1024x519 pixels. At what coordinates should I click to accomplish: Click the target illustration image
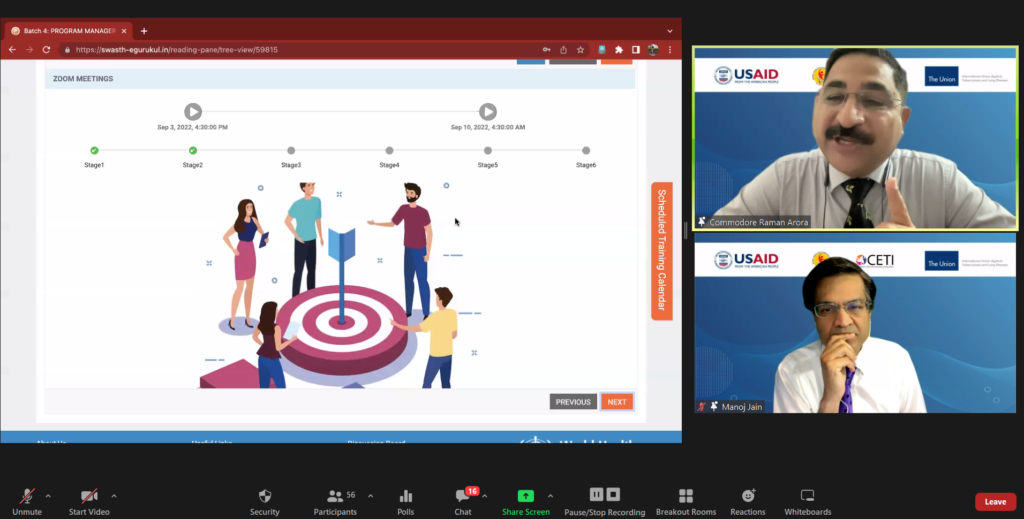(x=342, y=285)
